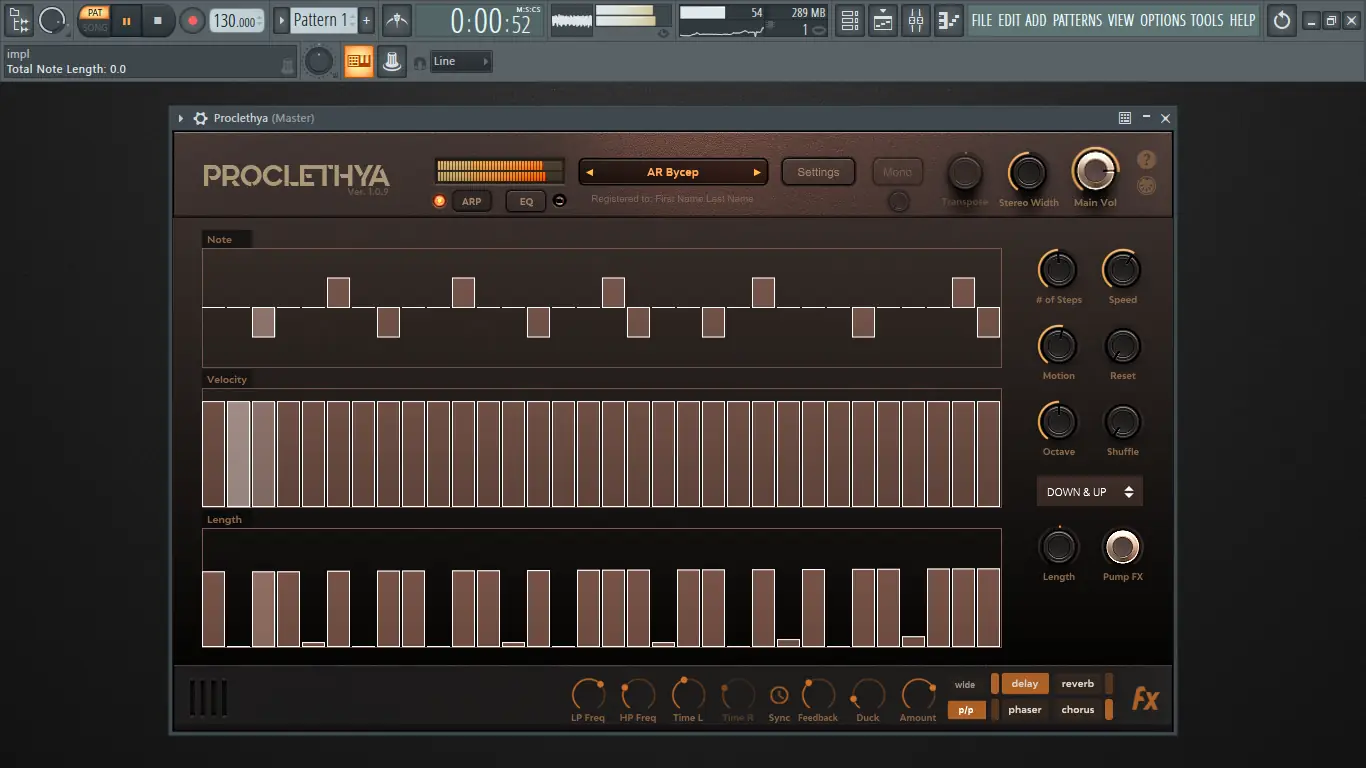This screenshot has height=768, width=1366.
Task: Click the FX logo icon
Action: [x=1144, y=699]
